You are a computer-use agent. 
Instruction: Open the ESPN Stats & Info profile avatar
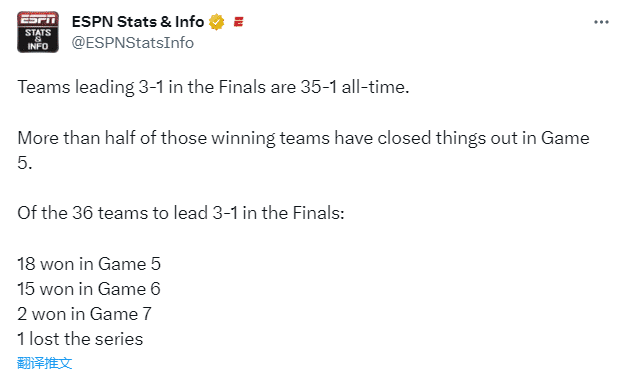pos(38,32)
